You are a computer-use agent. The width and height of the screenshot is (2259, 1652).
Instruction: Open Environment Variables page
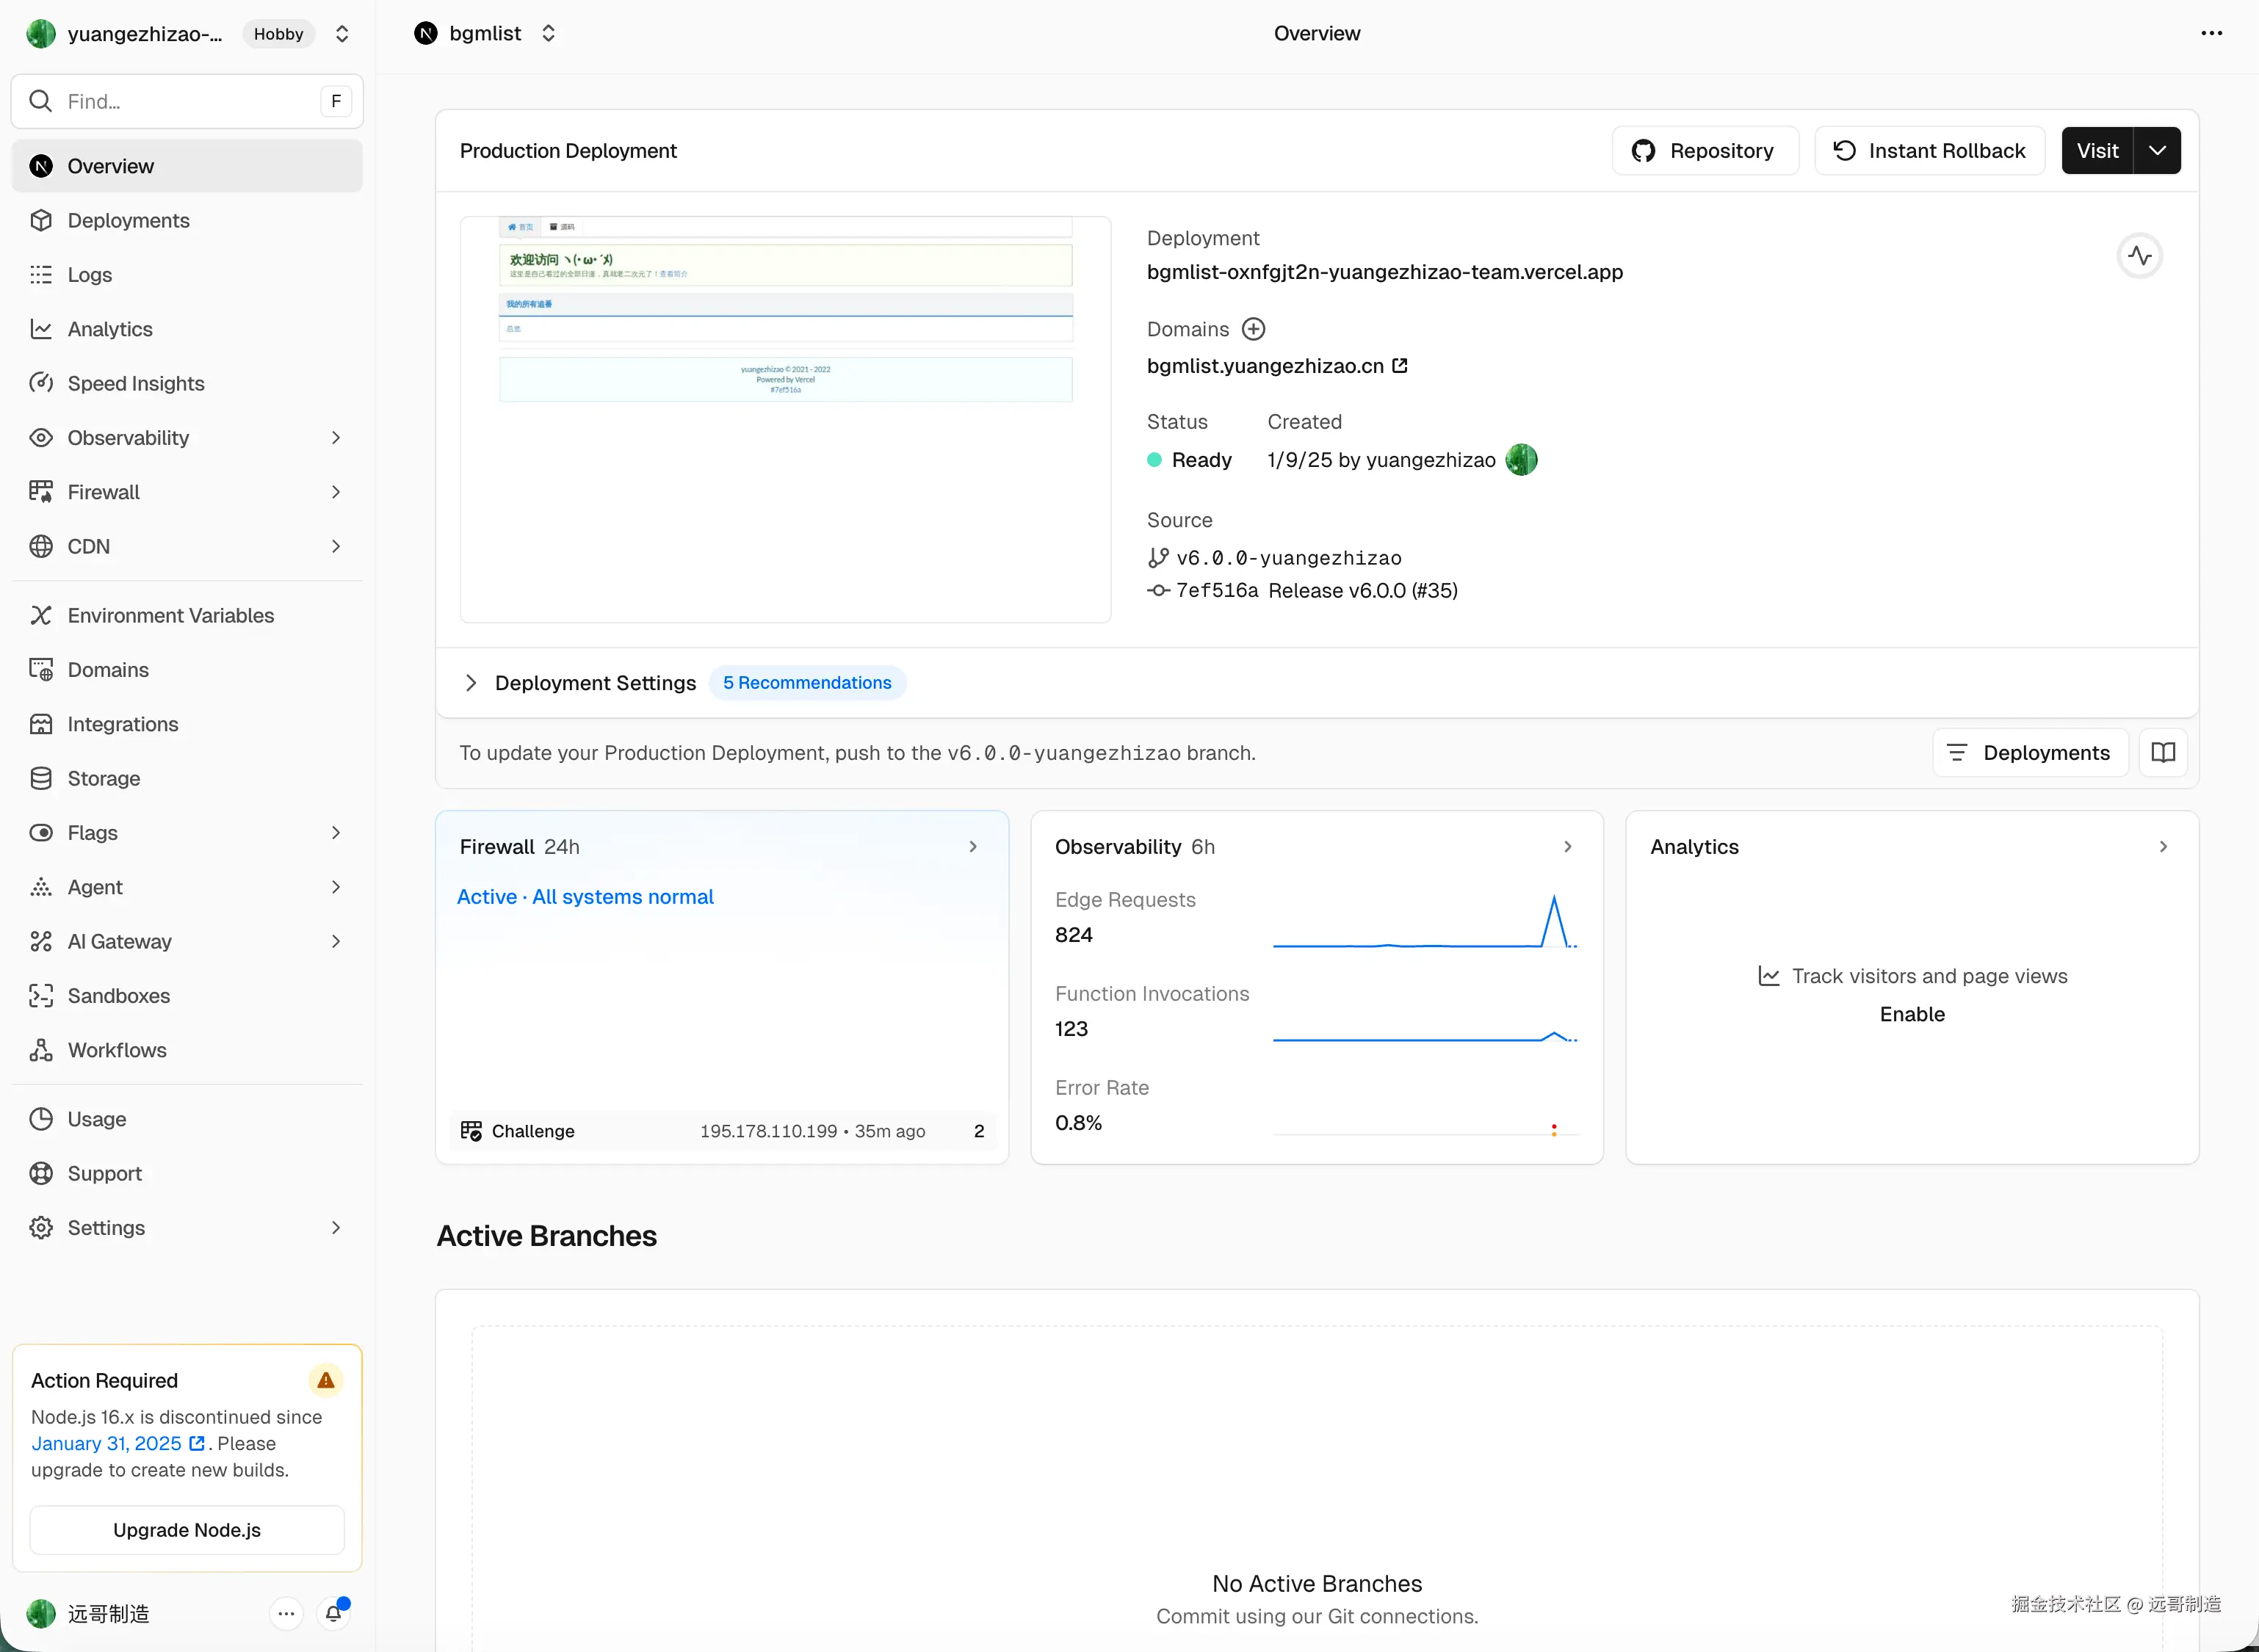pos(187,615)
